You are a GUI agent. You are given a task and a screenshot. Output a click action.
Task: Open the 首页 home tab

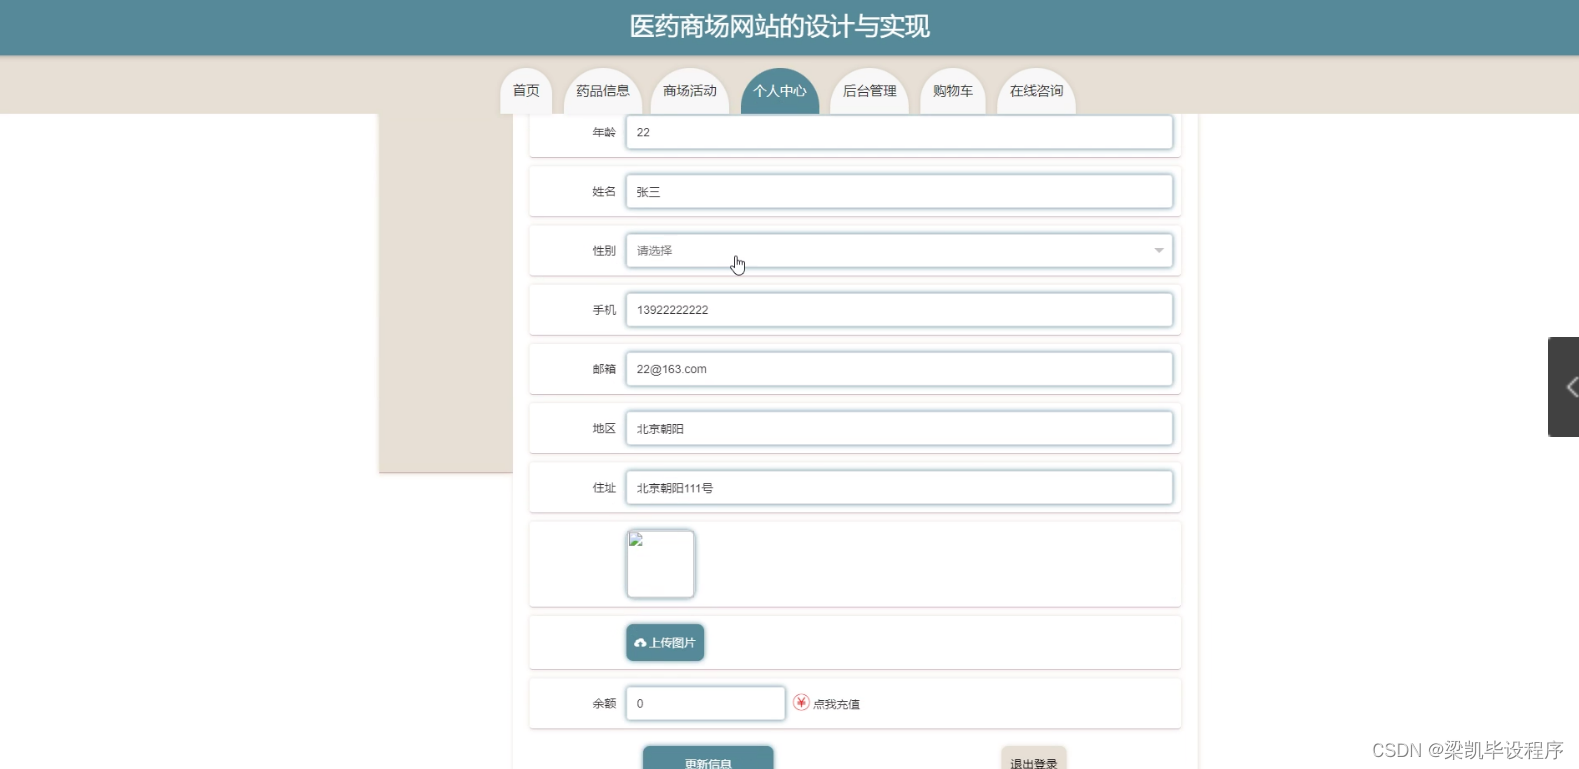(x=526, y=91)
